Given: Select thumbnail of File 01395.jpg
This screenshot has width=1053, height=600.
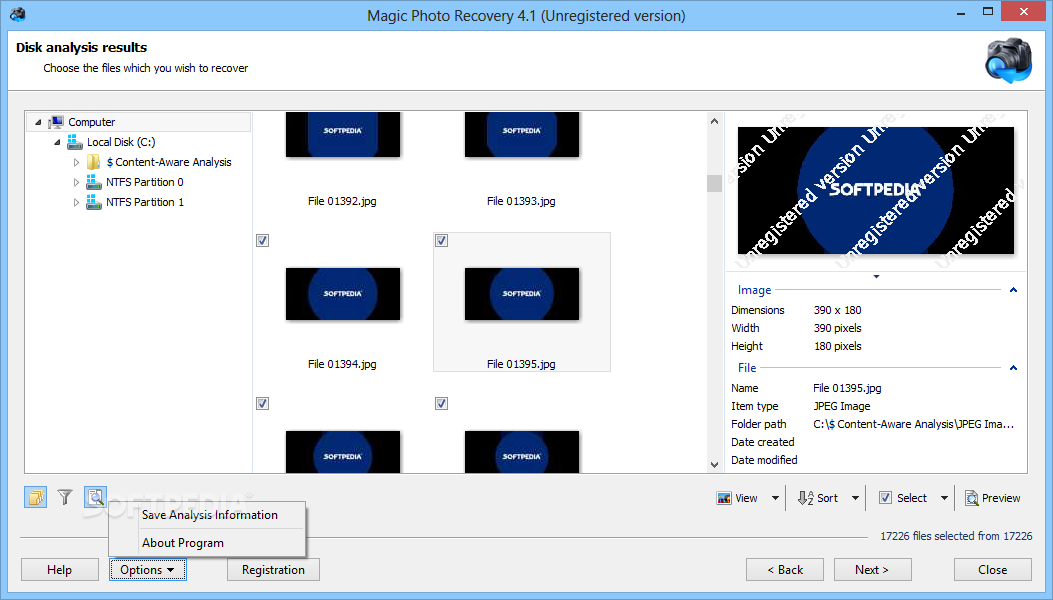Looking at the screenshot, I should [x=522, y=294].
